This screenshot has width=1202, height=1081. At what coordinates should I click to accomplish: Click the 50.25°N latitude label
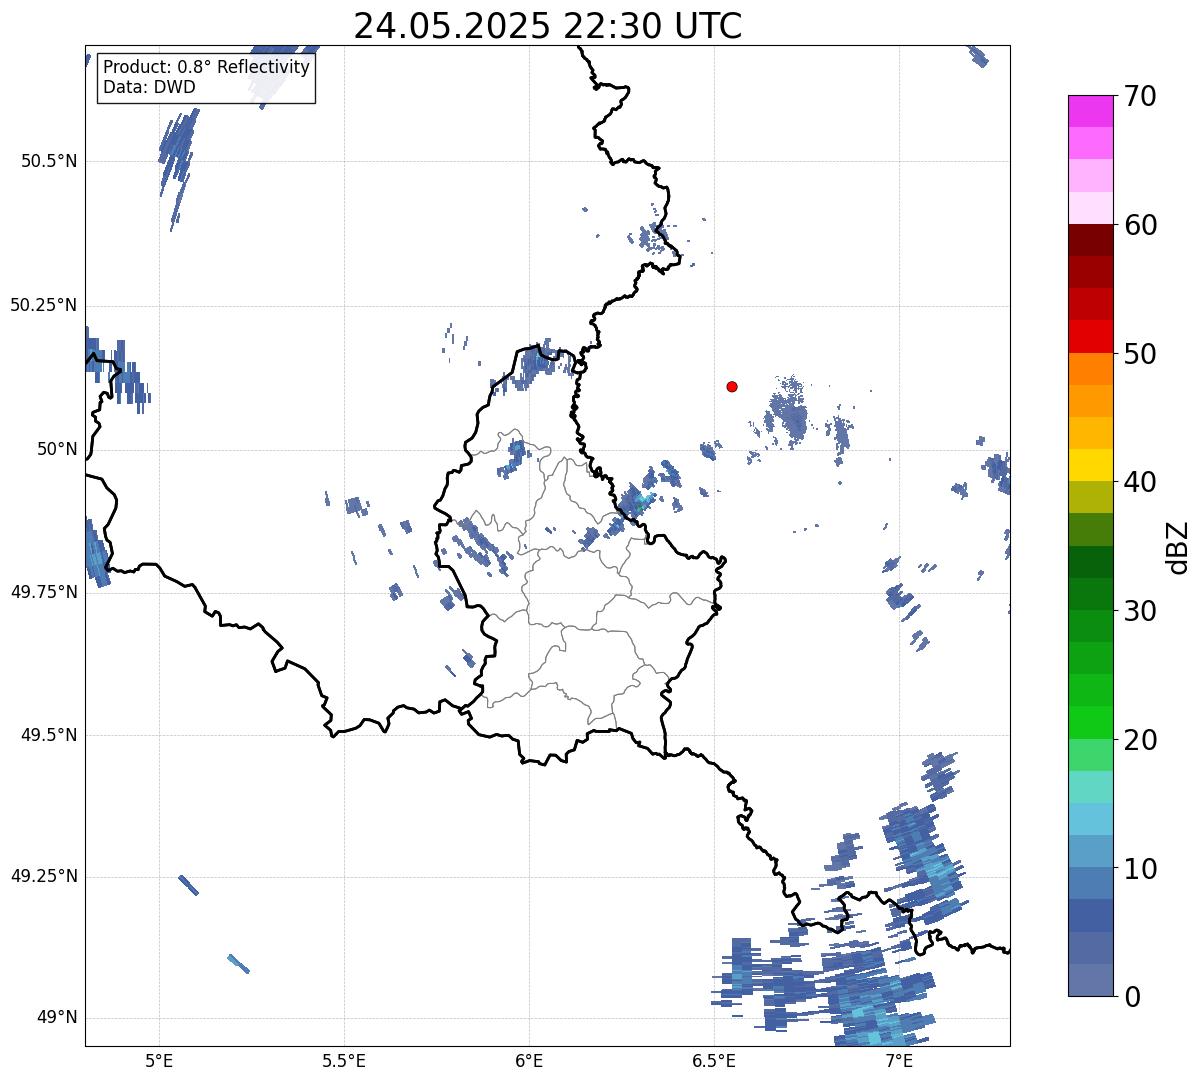click(44, 305)
